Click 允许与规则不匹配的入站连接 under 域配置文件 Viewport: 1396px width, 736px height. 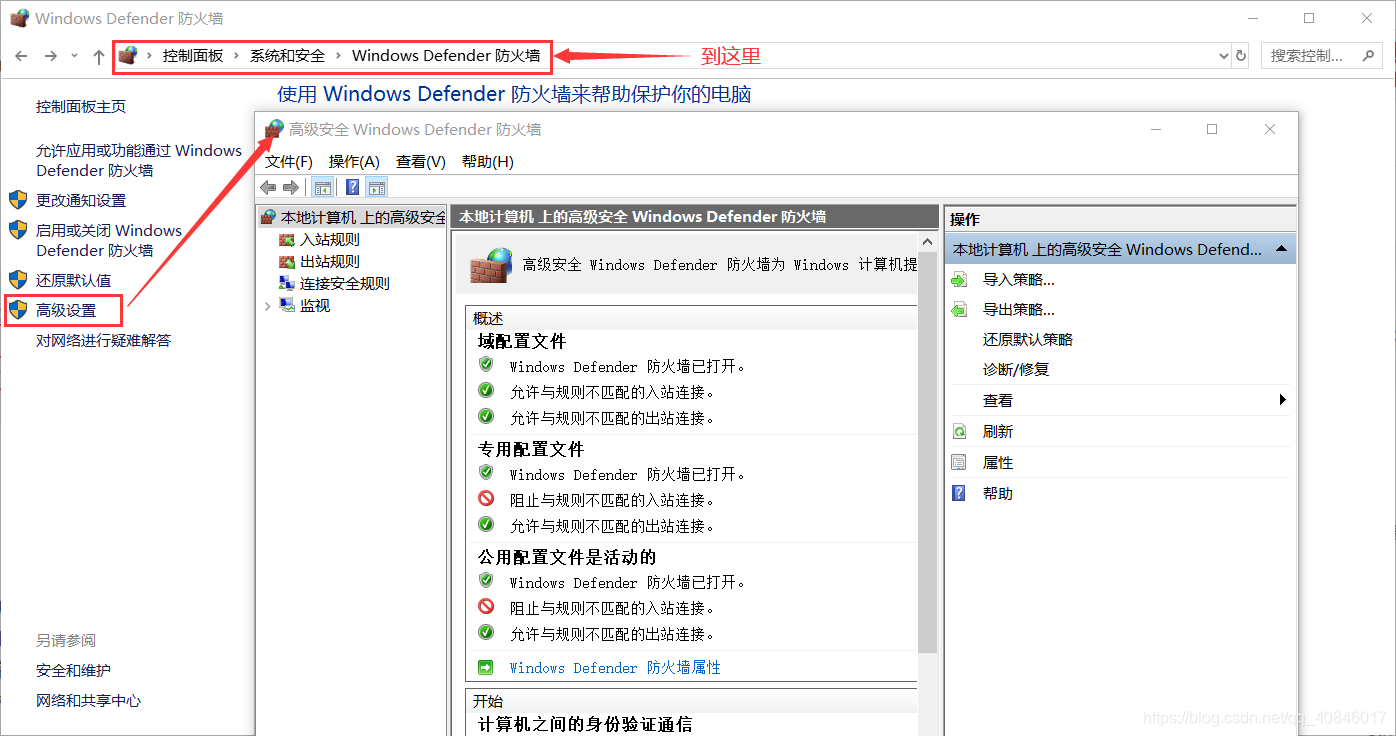(612, 392)
